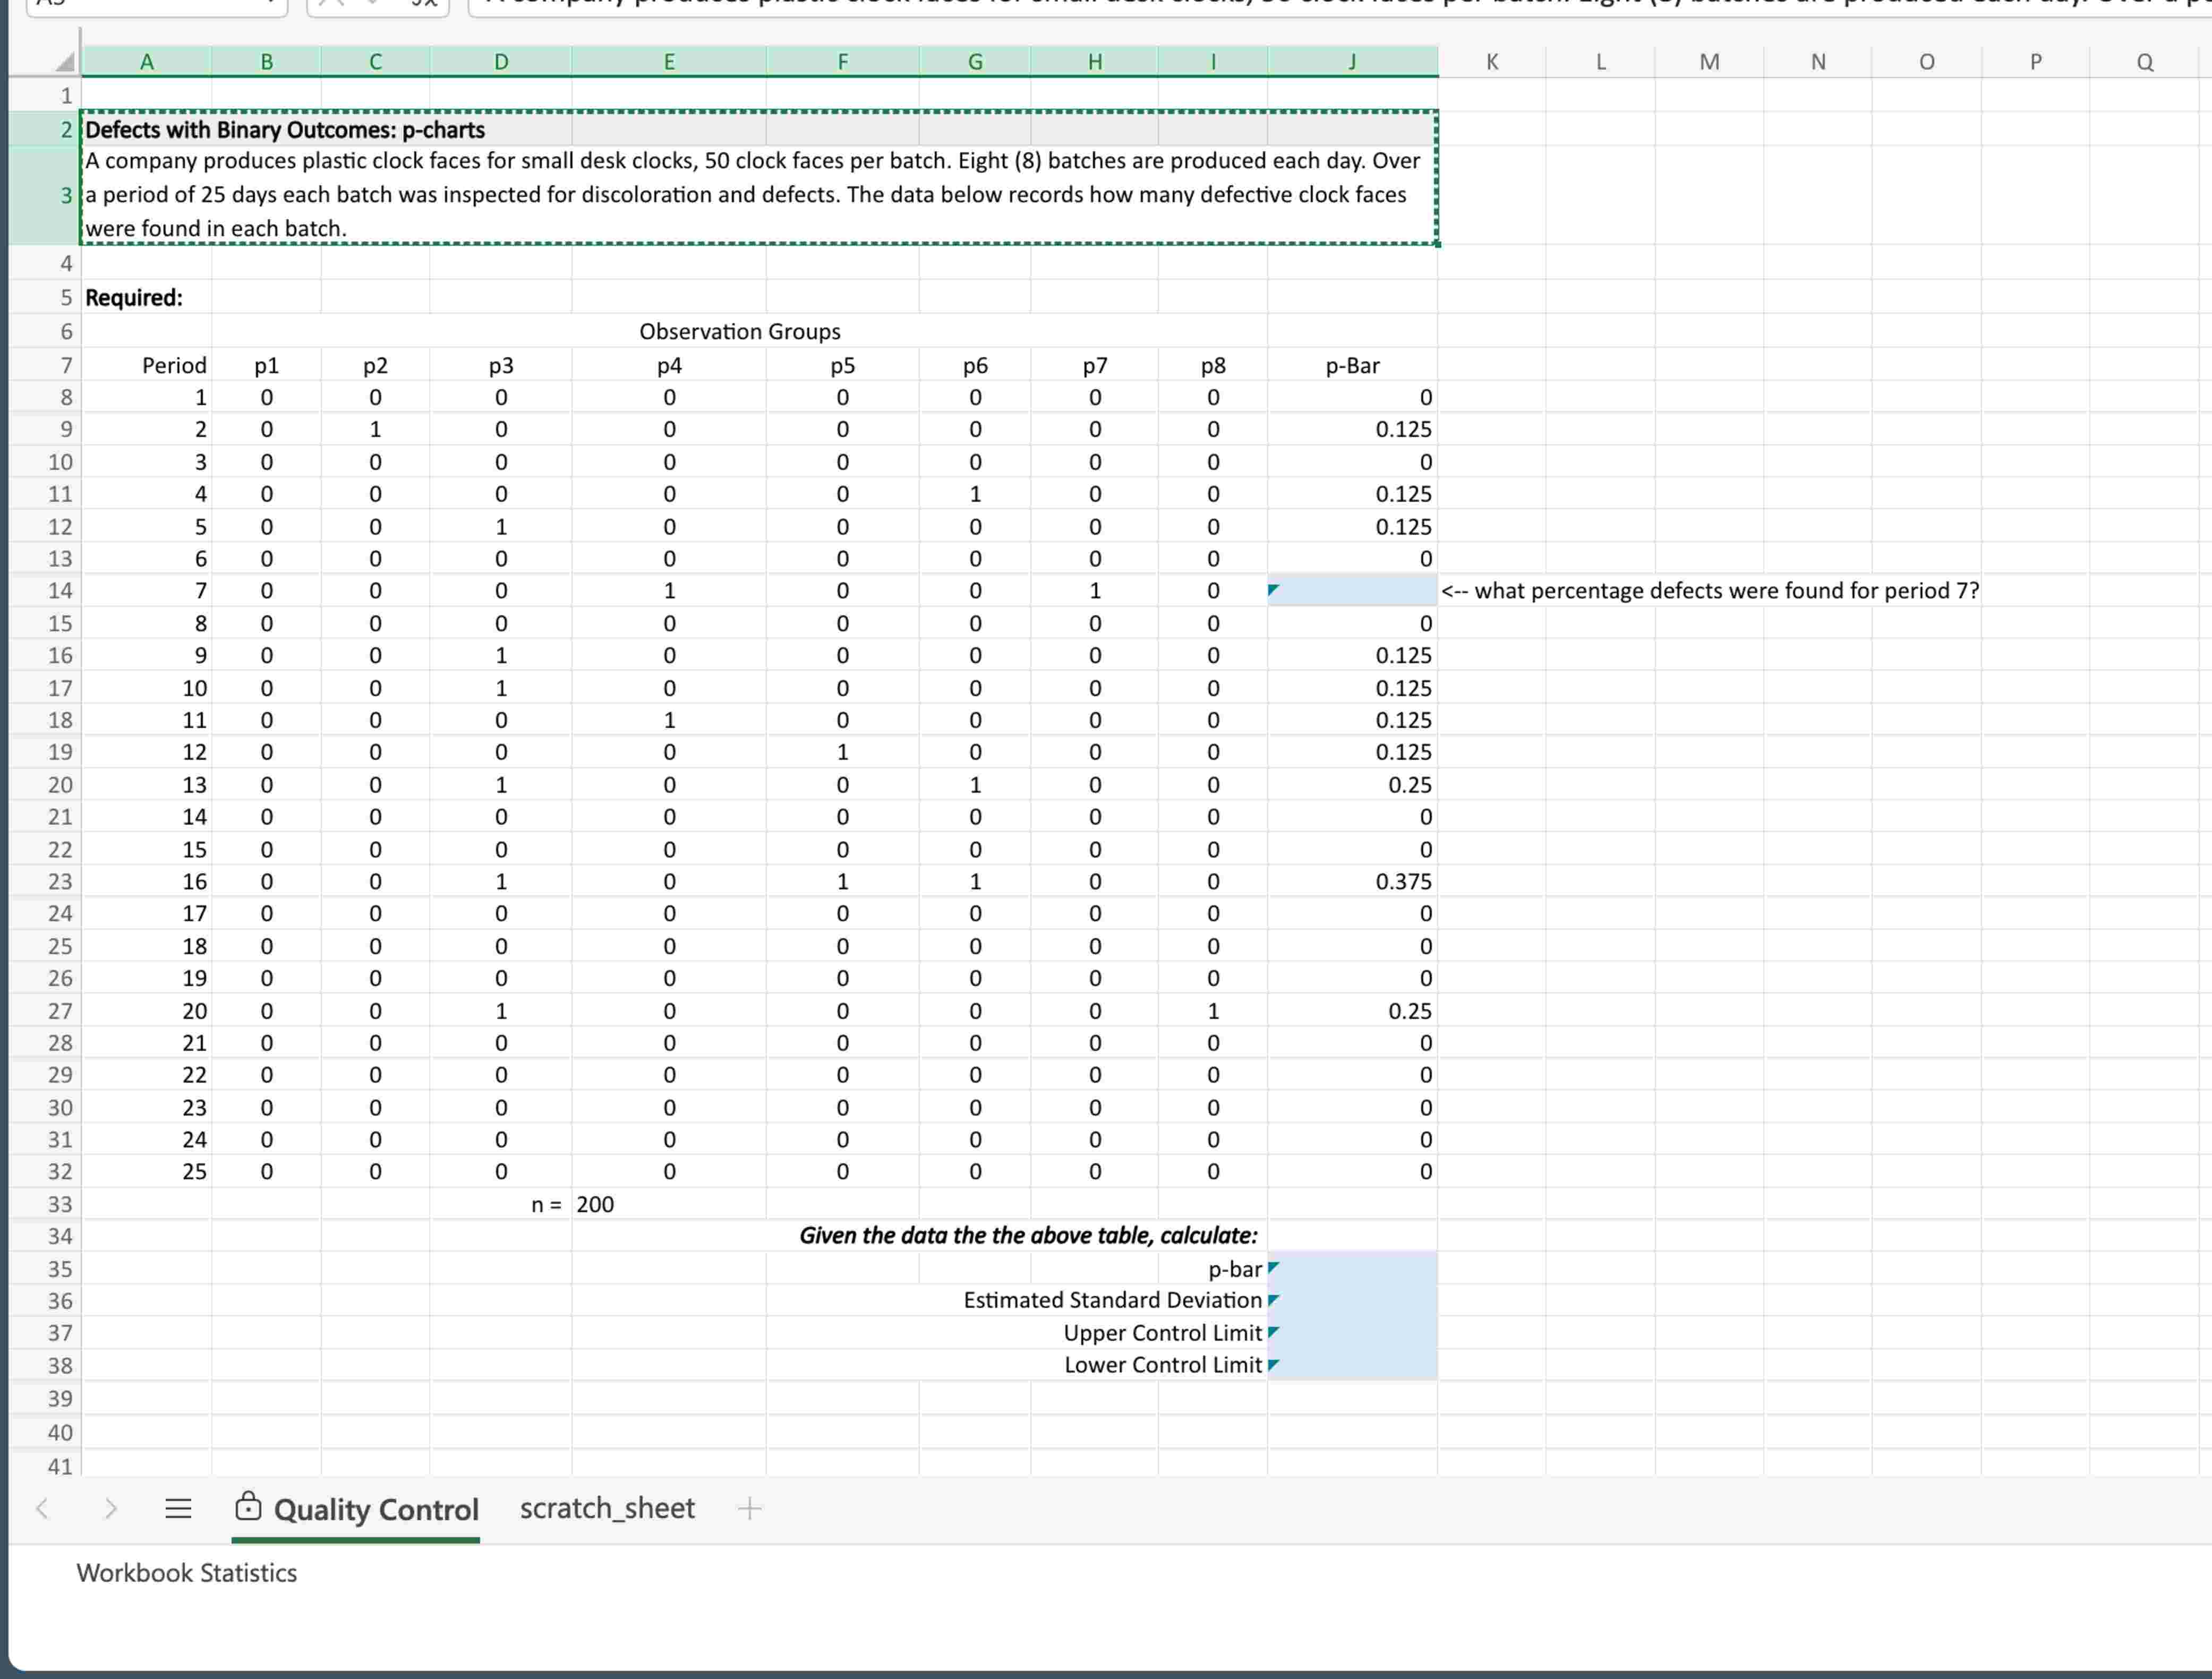Screen dimensions: 2212x1679
Task: Click the fx insert function icon
Action: click(x=425, y=4)
